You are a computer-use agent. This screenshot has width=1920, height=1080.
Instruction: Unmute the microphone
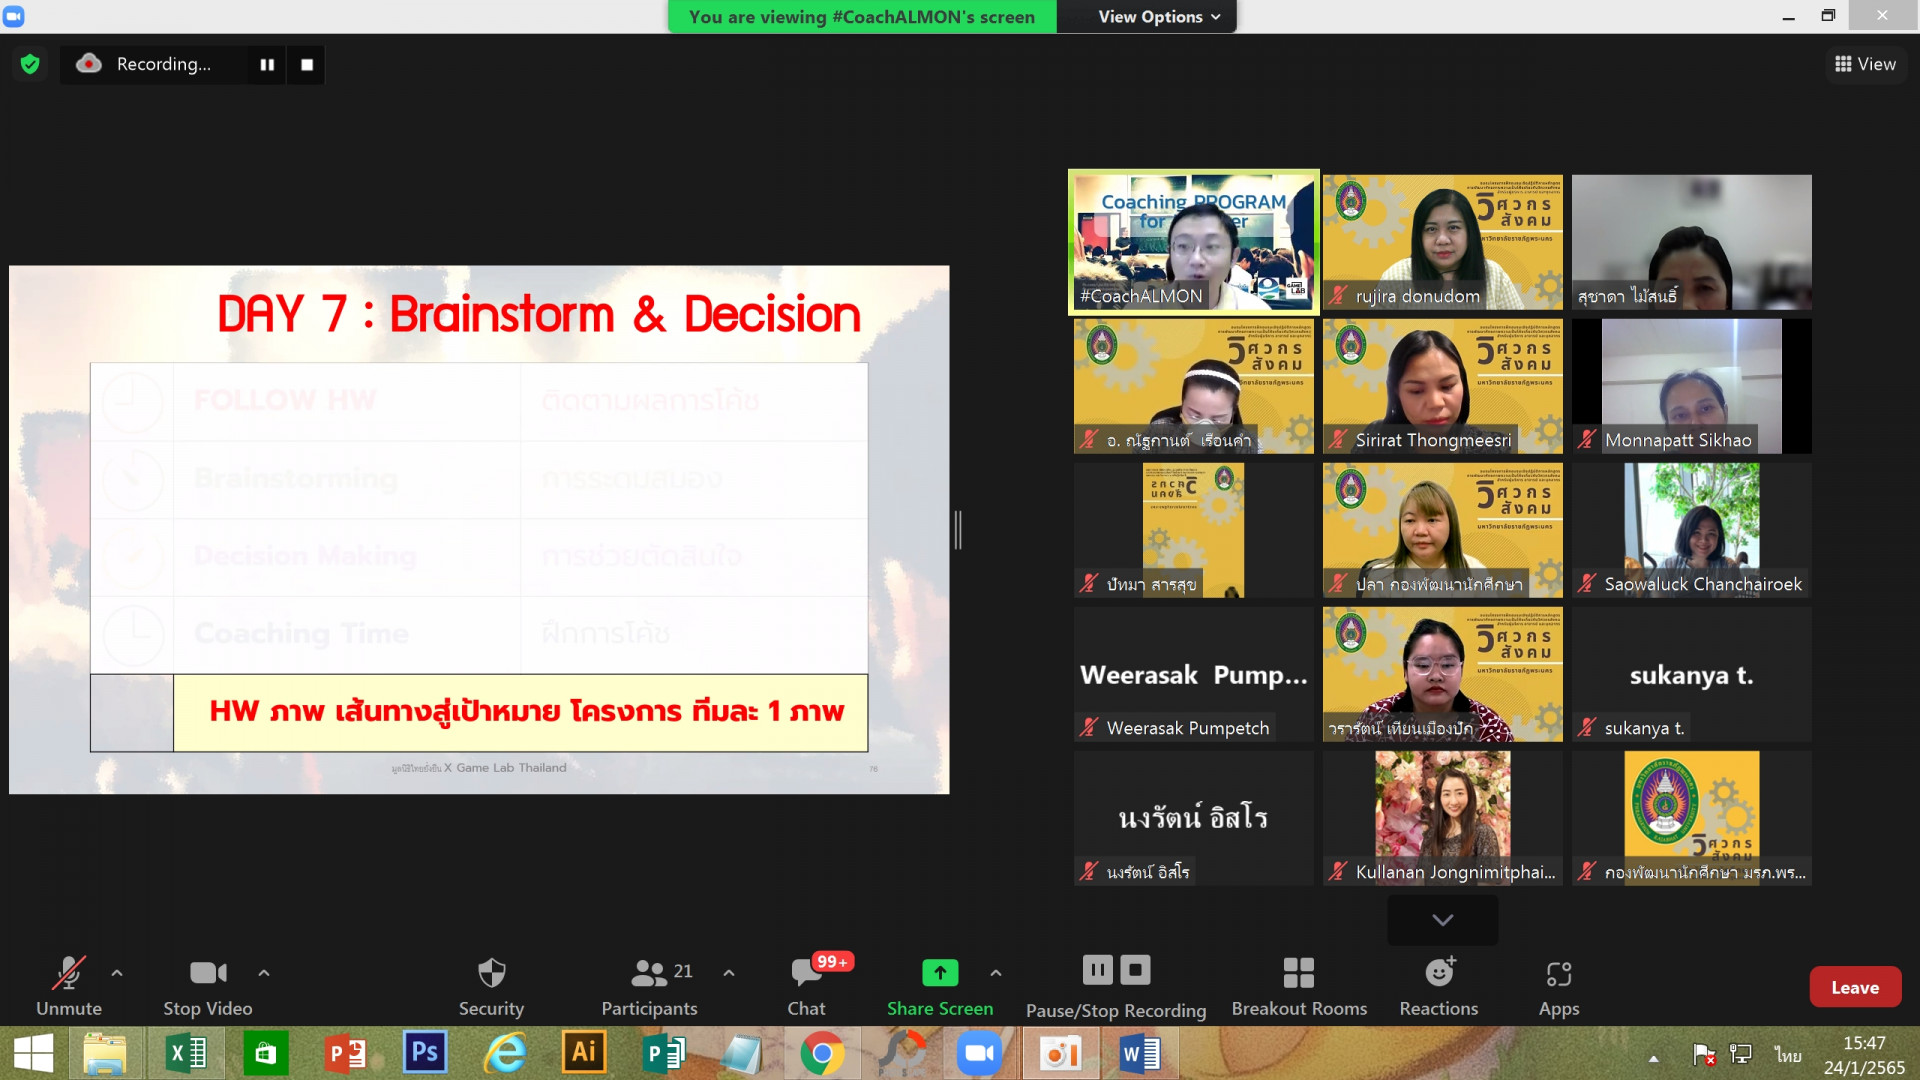coord(68,972)
